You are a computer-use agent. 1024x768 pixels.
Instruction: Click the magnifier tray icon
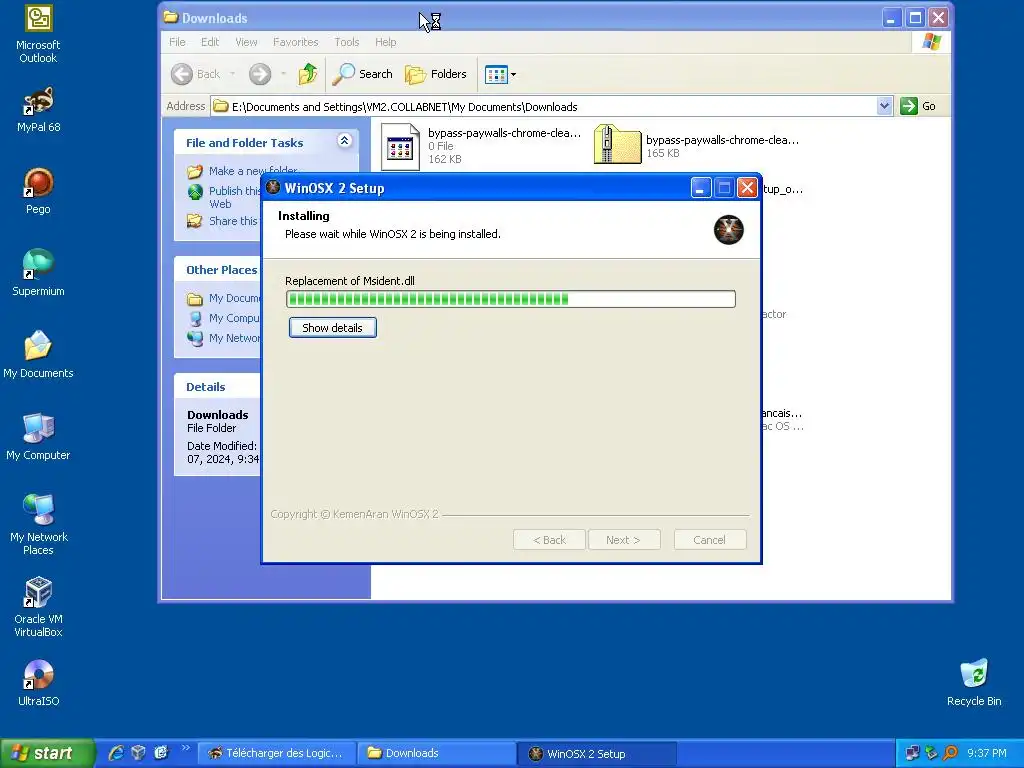950,754
